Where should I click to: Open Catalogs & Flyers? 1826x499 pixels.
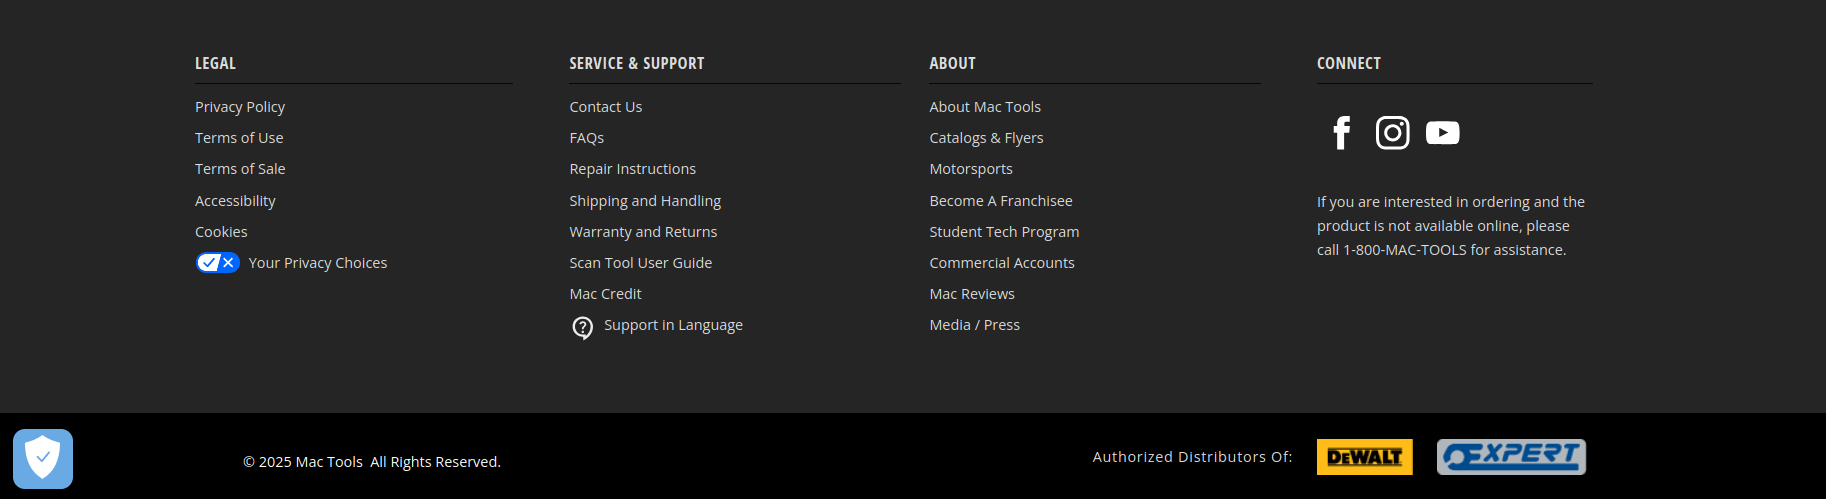tap(986, 138)
